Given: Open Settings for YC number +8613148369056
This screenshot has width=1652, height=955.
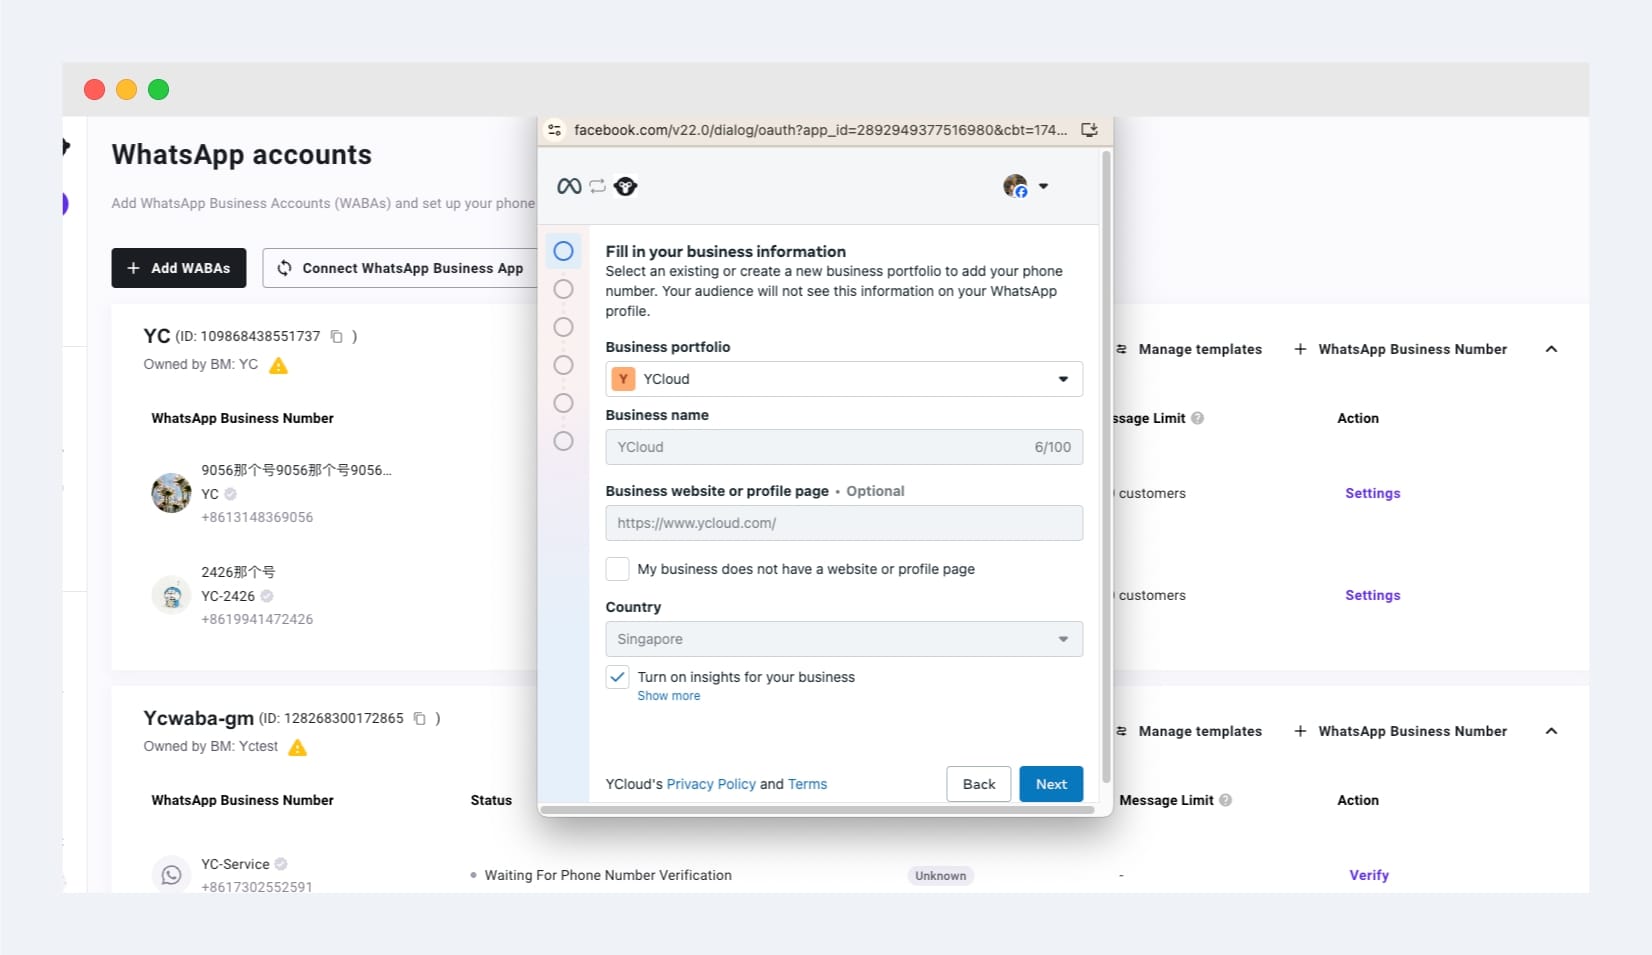Looking at the screenshot, I should pyautogui.click(x=1372, y=493).
